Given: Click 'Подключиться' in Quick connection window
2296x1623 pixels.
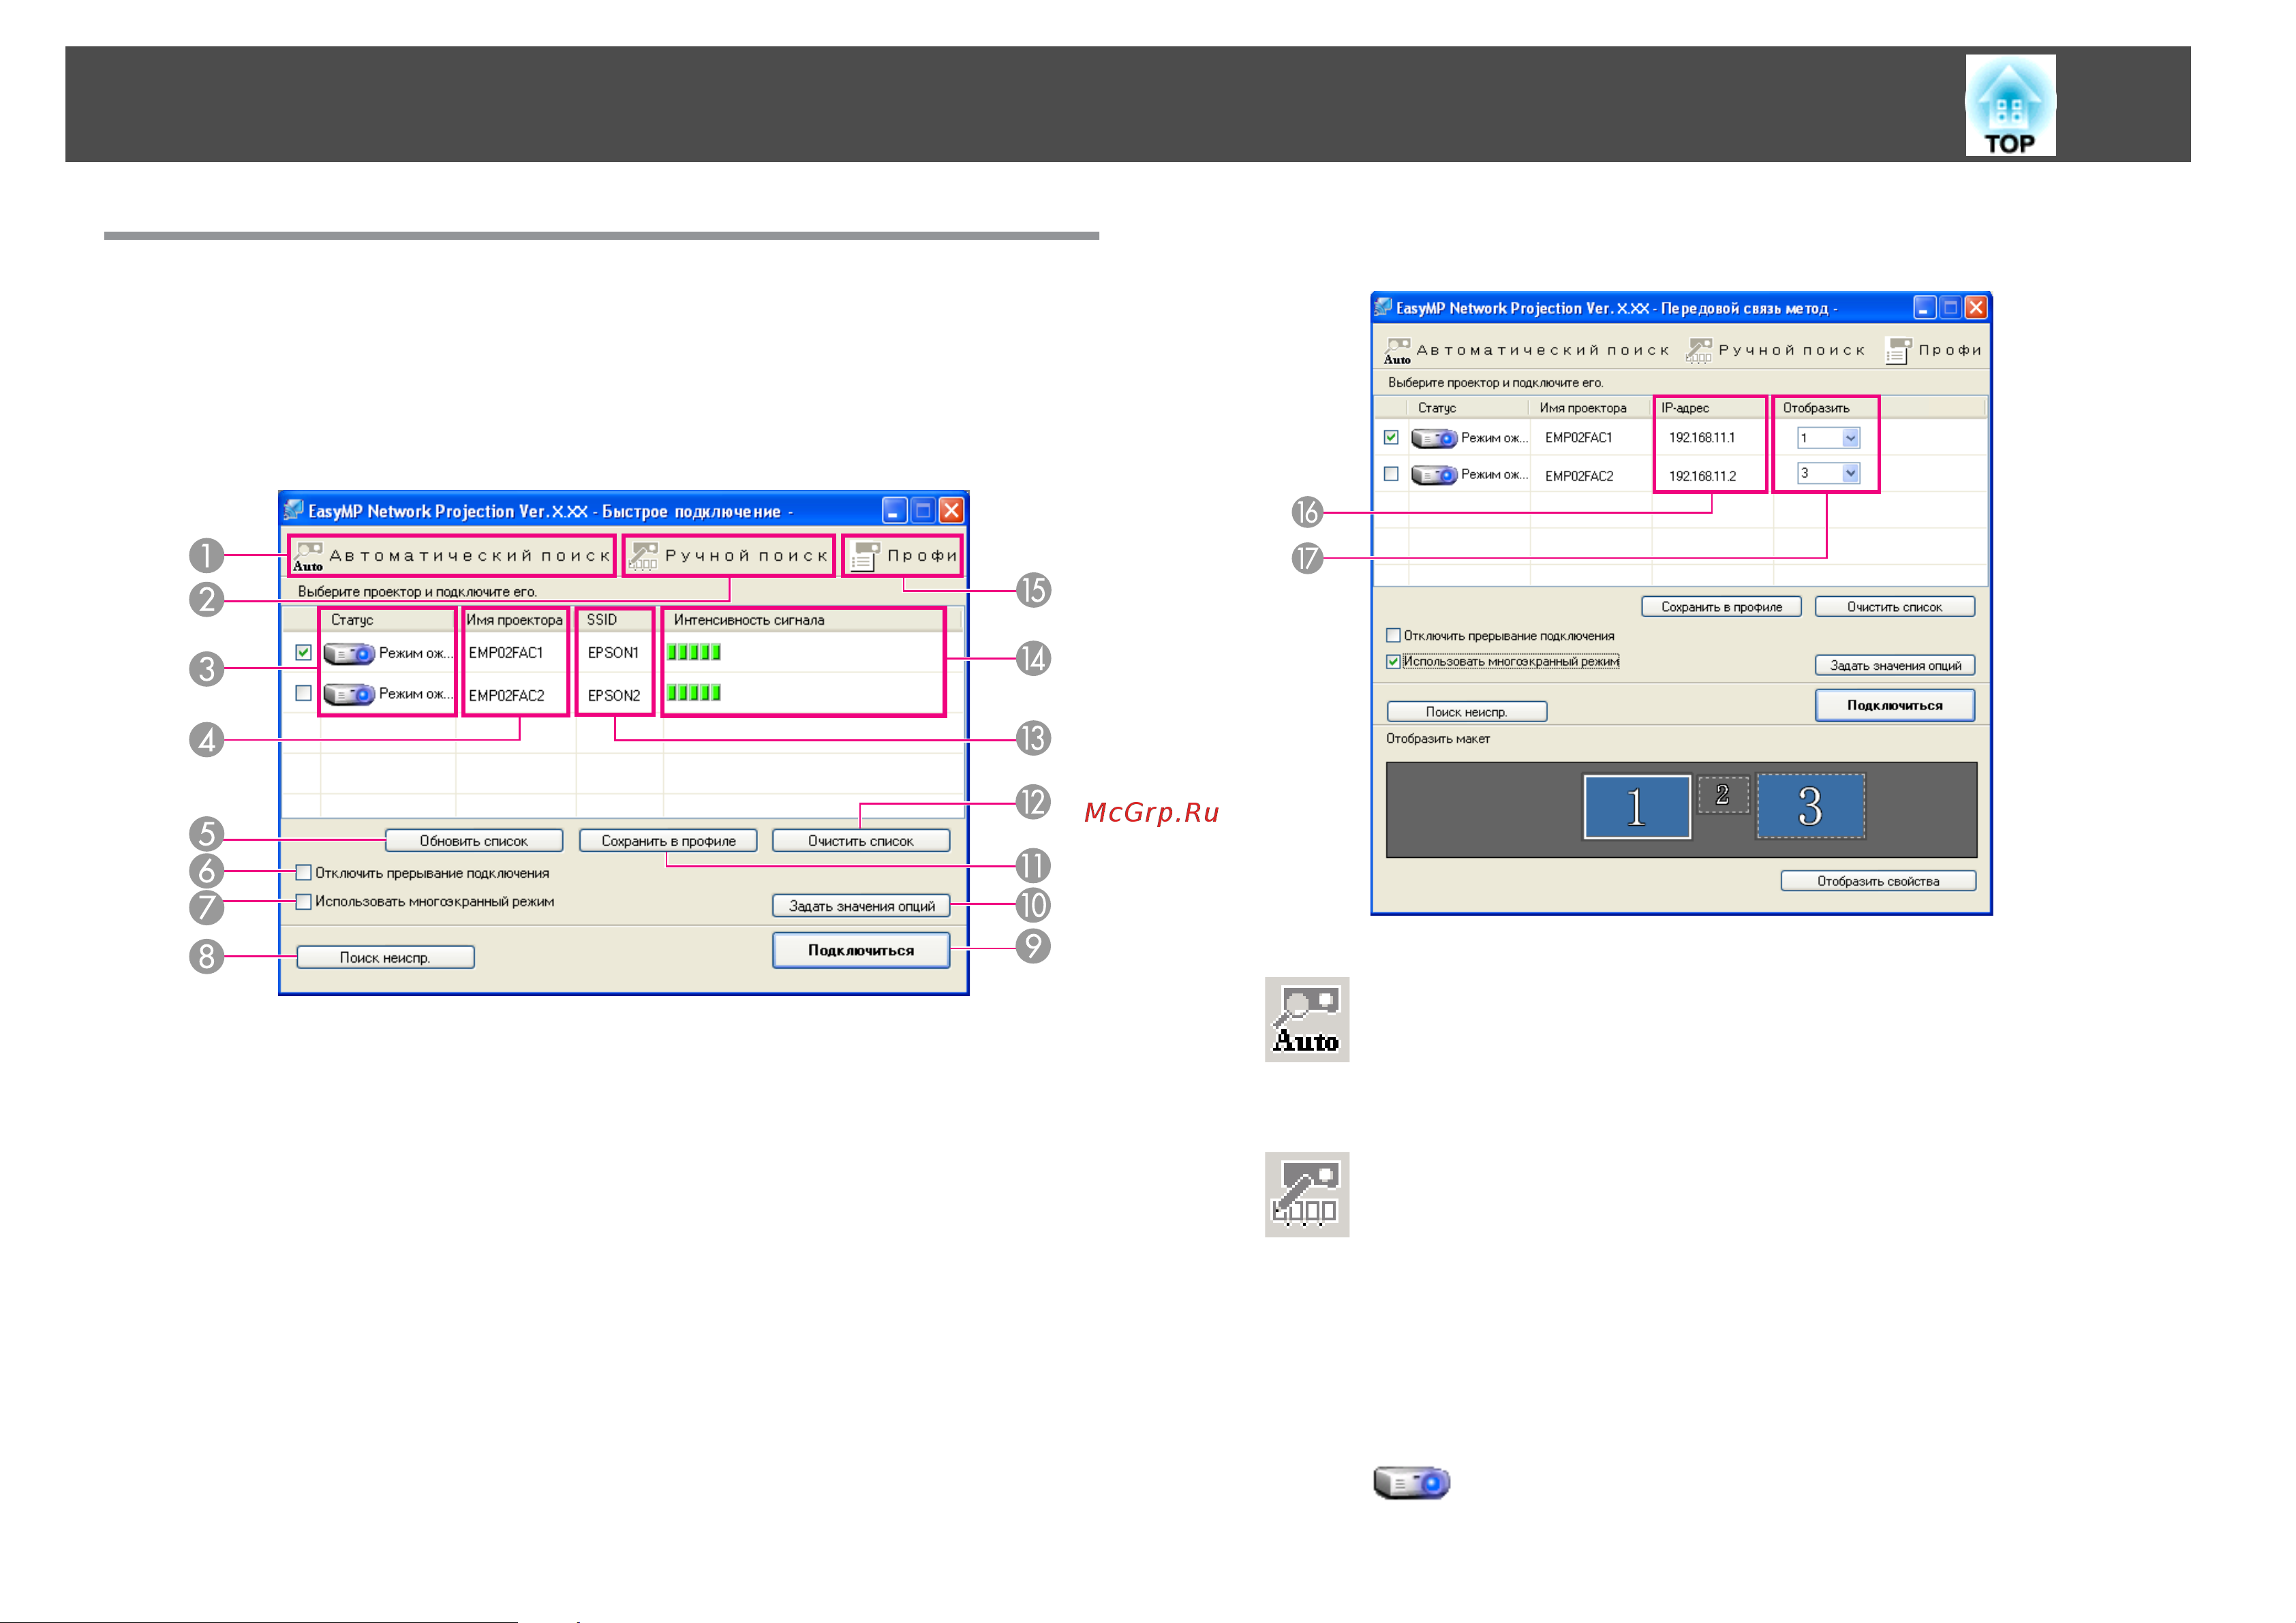Looking at the screenshot, I should (x=861, y=950).
